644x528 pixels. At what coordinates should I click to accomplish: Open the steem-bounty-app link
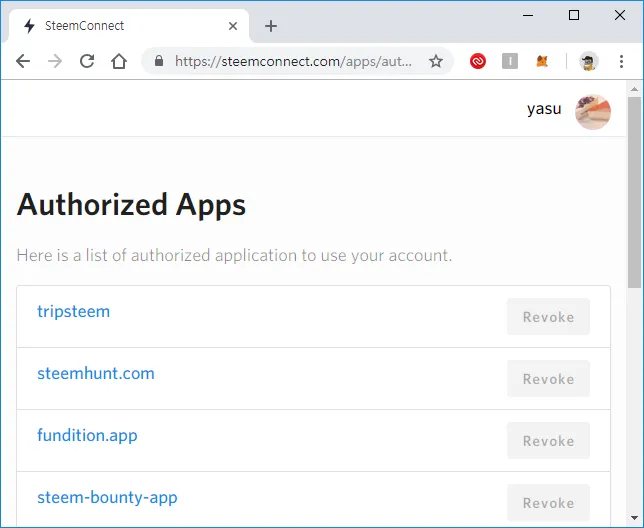[107, 497]
